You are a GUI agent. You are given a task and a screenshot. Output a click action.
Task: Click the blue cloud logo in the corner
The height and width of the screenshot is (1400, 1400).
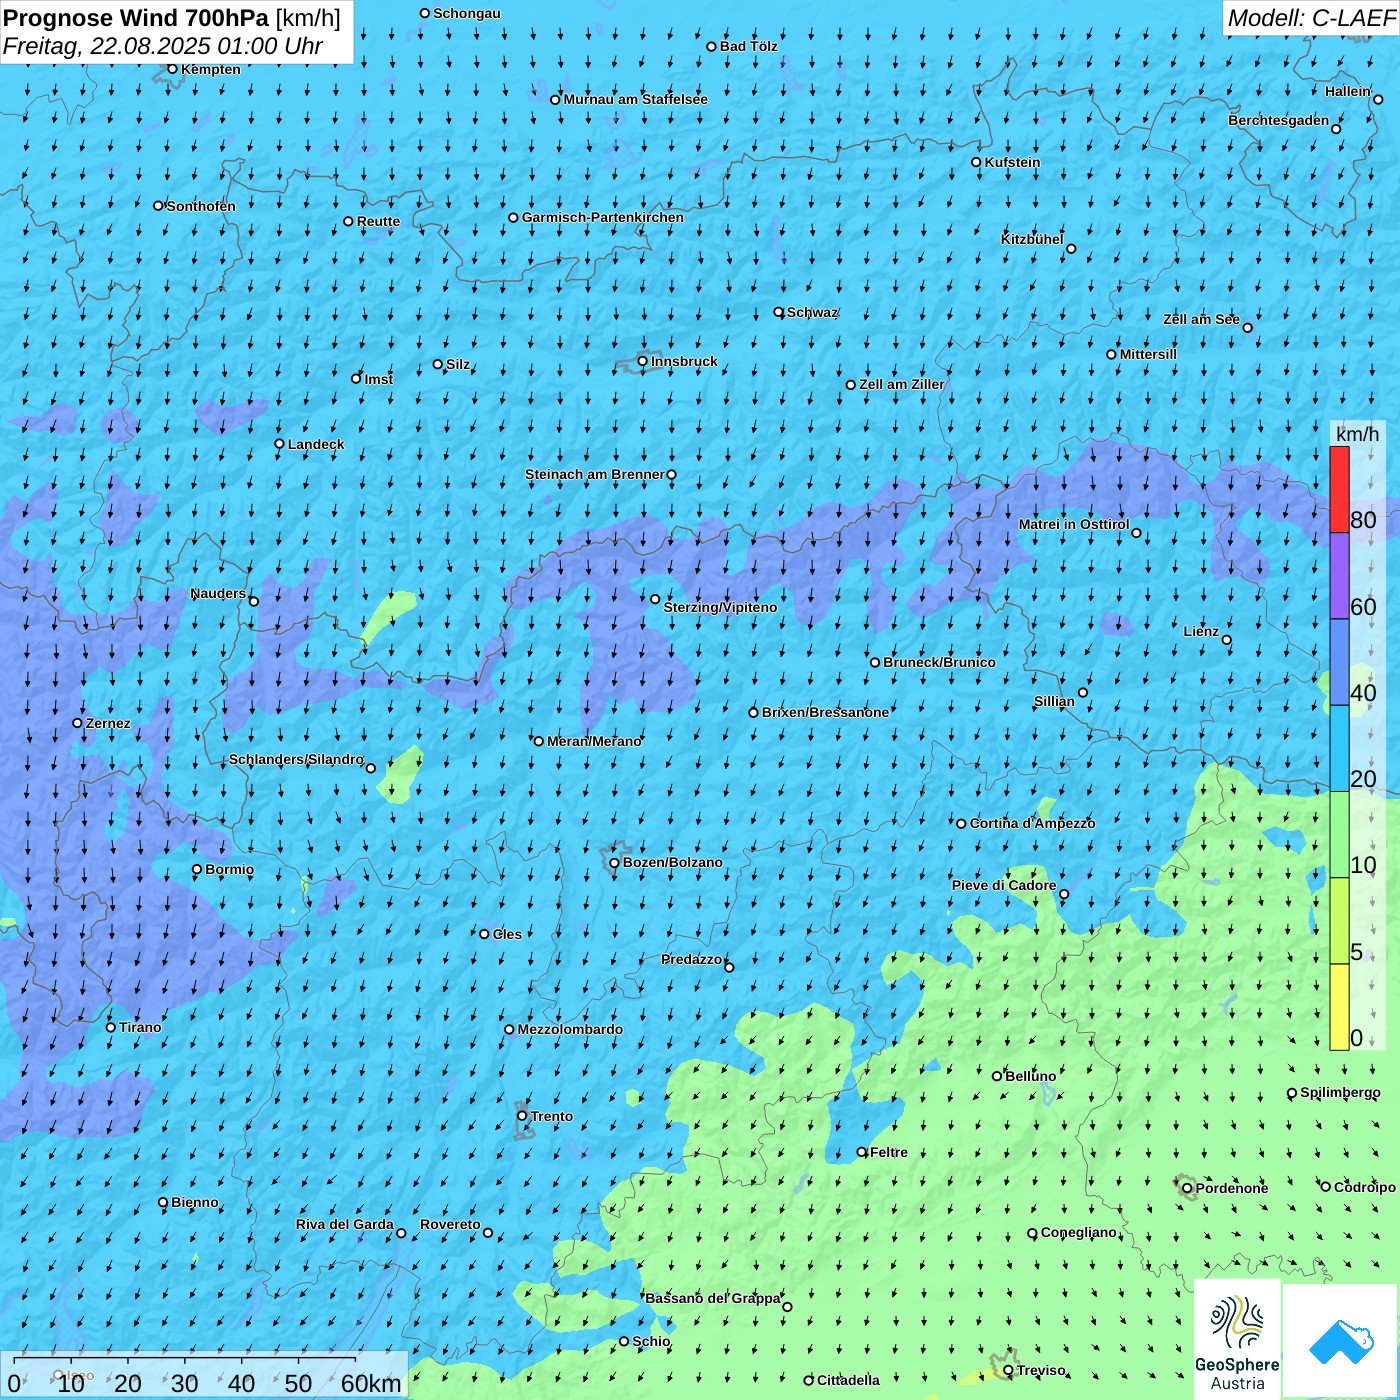[1340, 1341]
